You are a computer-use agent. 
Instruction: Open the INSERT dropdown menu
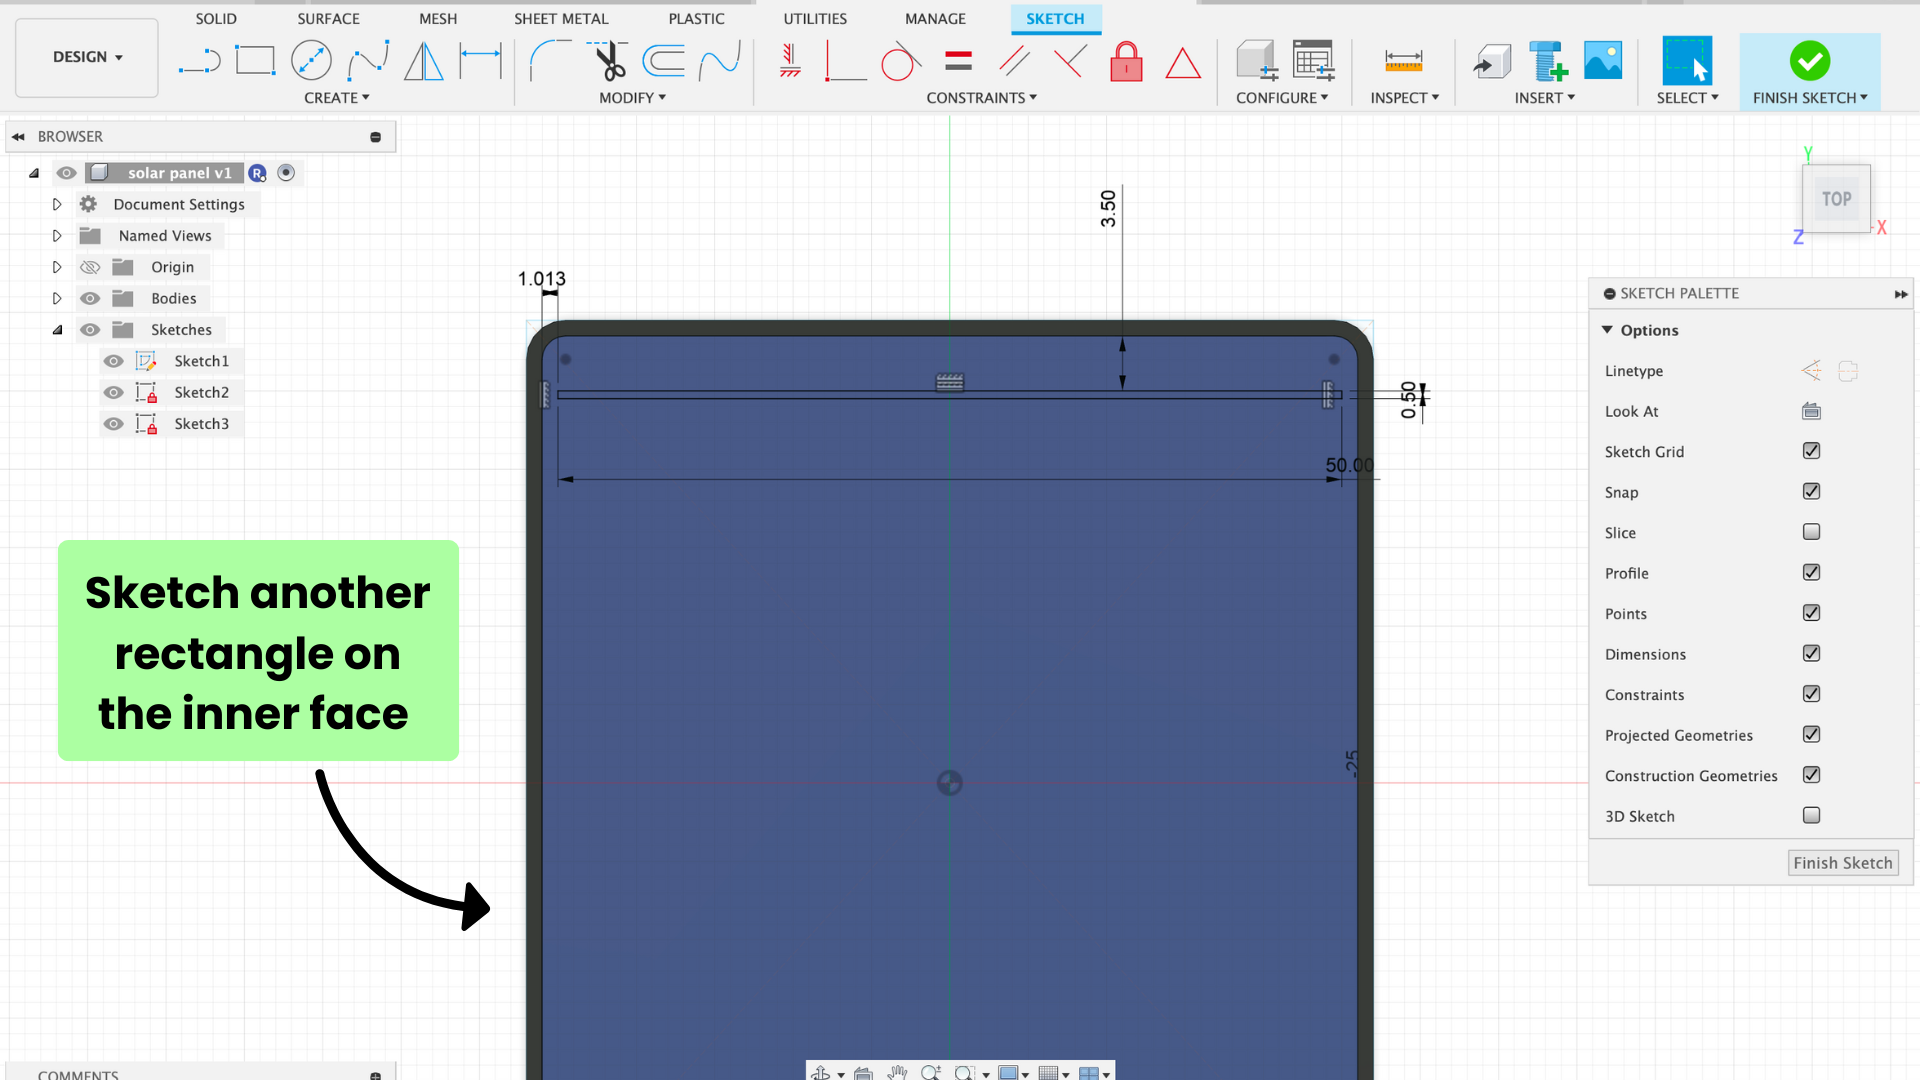click(x=1544, y=98)
